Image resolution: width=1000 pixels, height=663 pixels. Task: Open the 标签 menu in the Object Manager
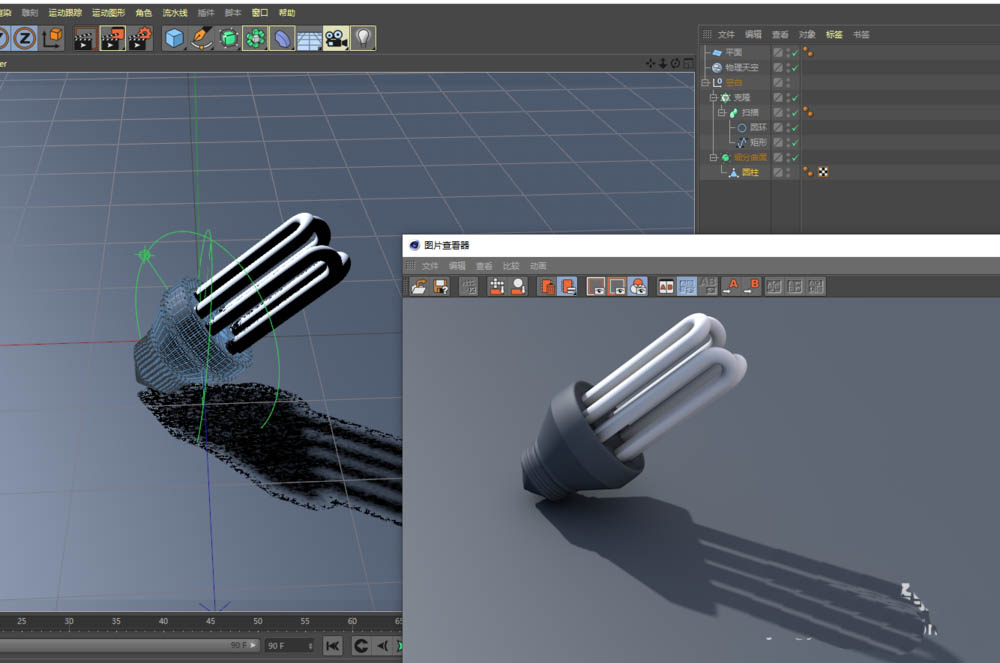(834, 34)
